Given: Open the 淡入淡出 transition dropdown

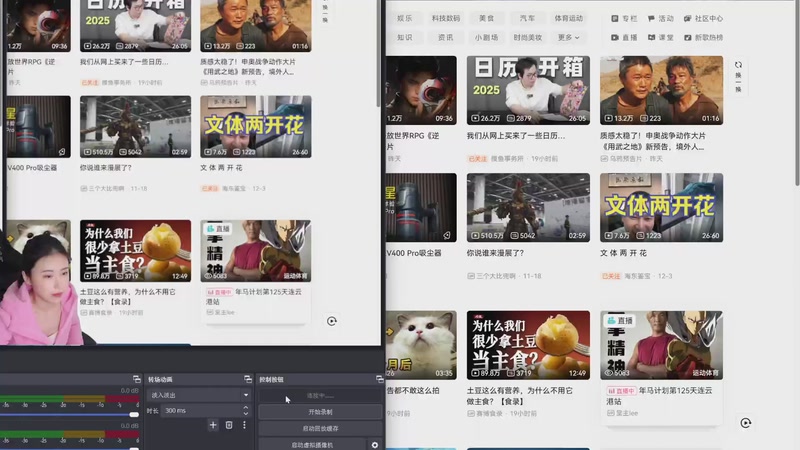Looking at the screenshot, I should tap(199, 395).
